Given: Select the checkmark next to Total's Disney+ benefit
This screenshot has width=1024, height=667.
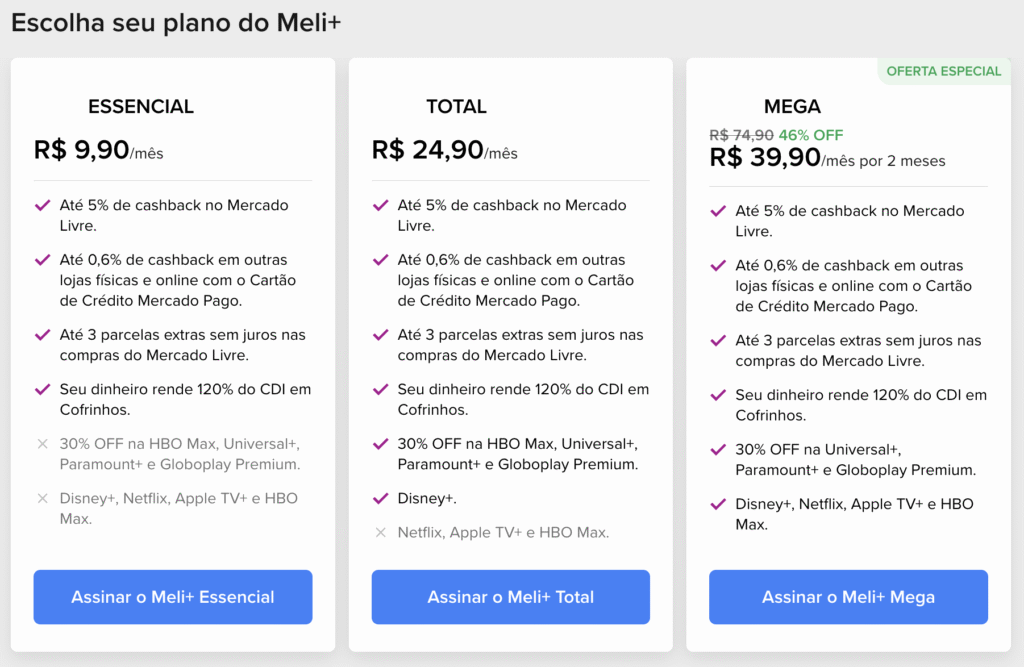Looking at the screenshot, I should [379, 497].
